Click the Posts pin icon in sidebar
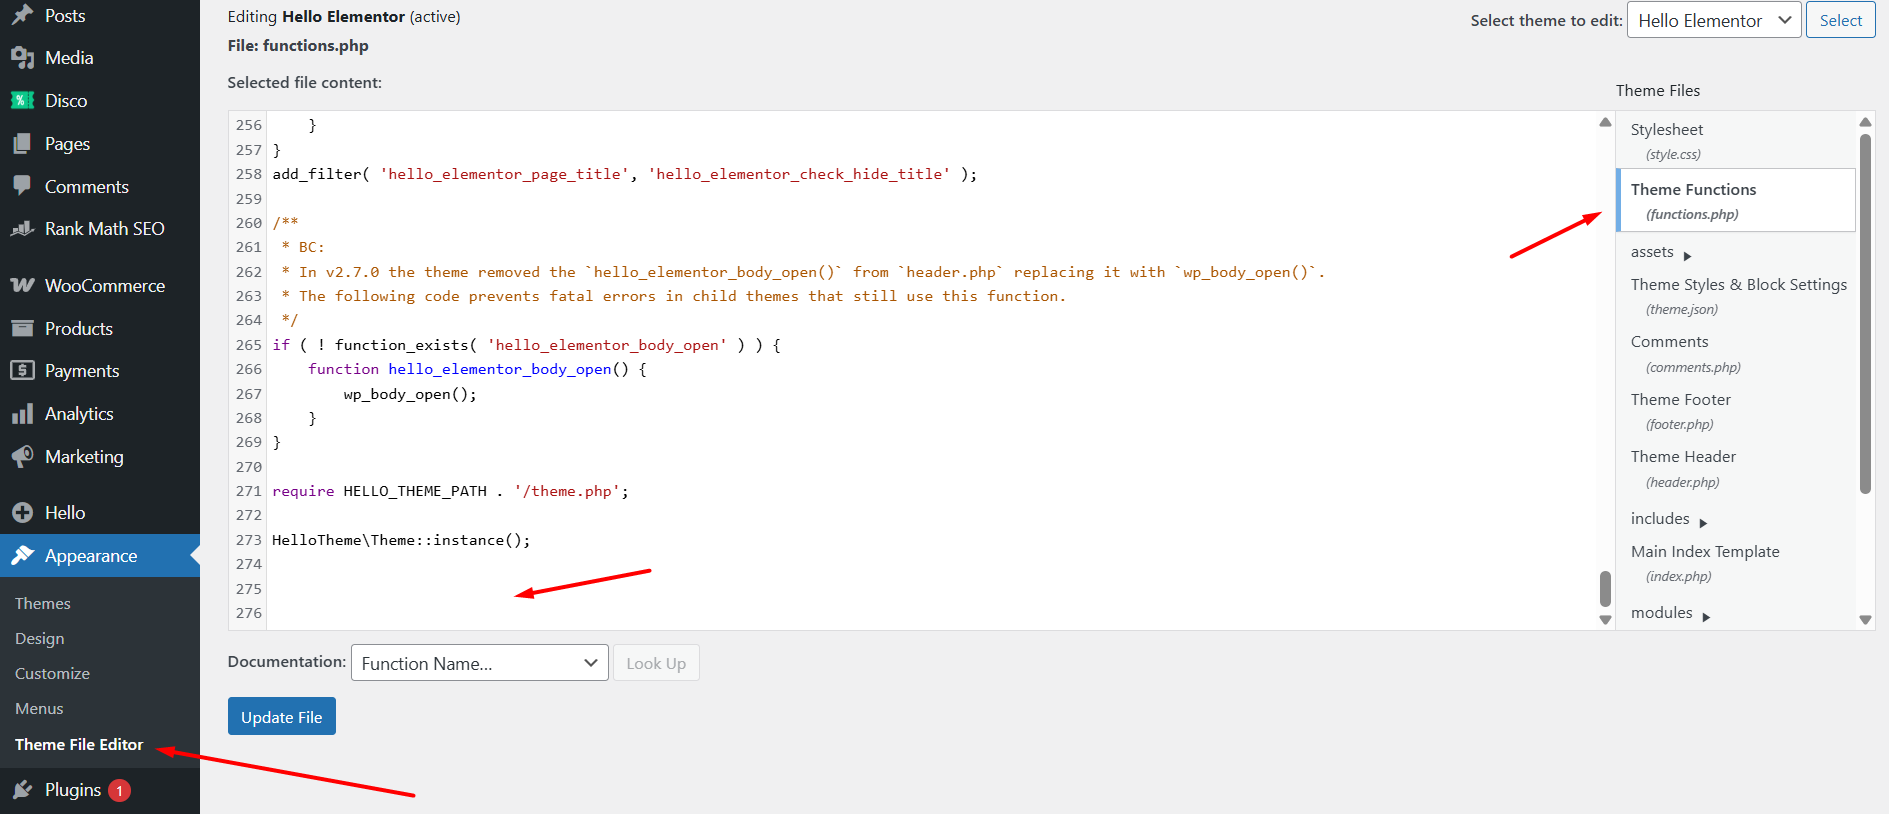The image size is (1889, 814). pos(22,15)
